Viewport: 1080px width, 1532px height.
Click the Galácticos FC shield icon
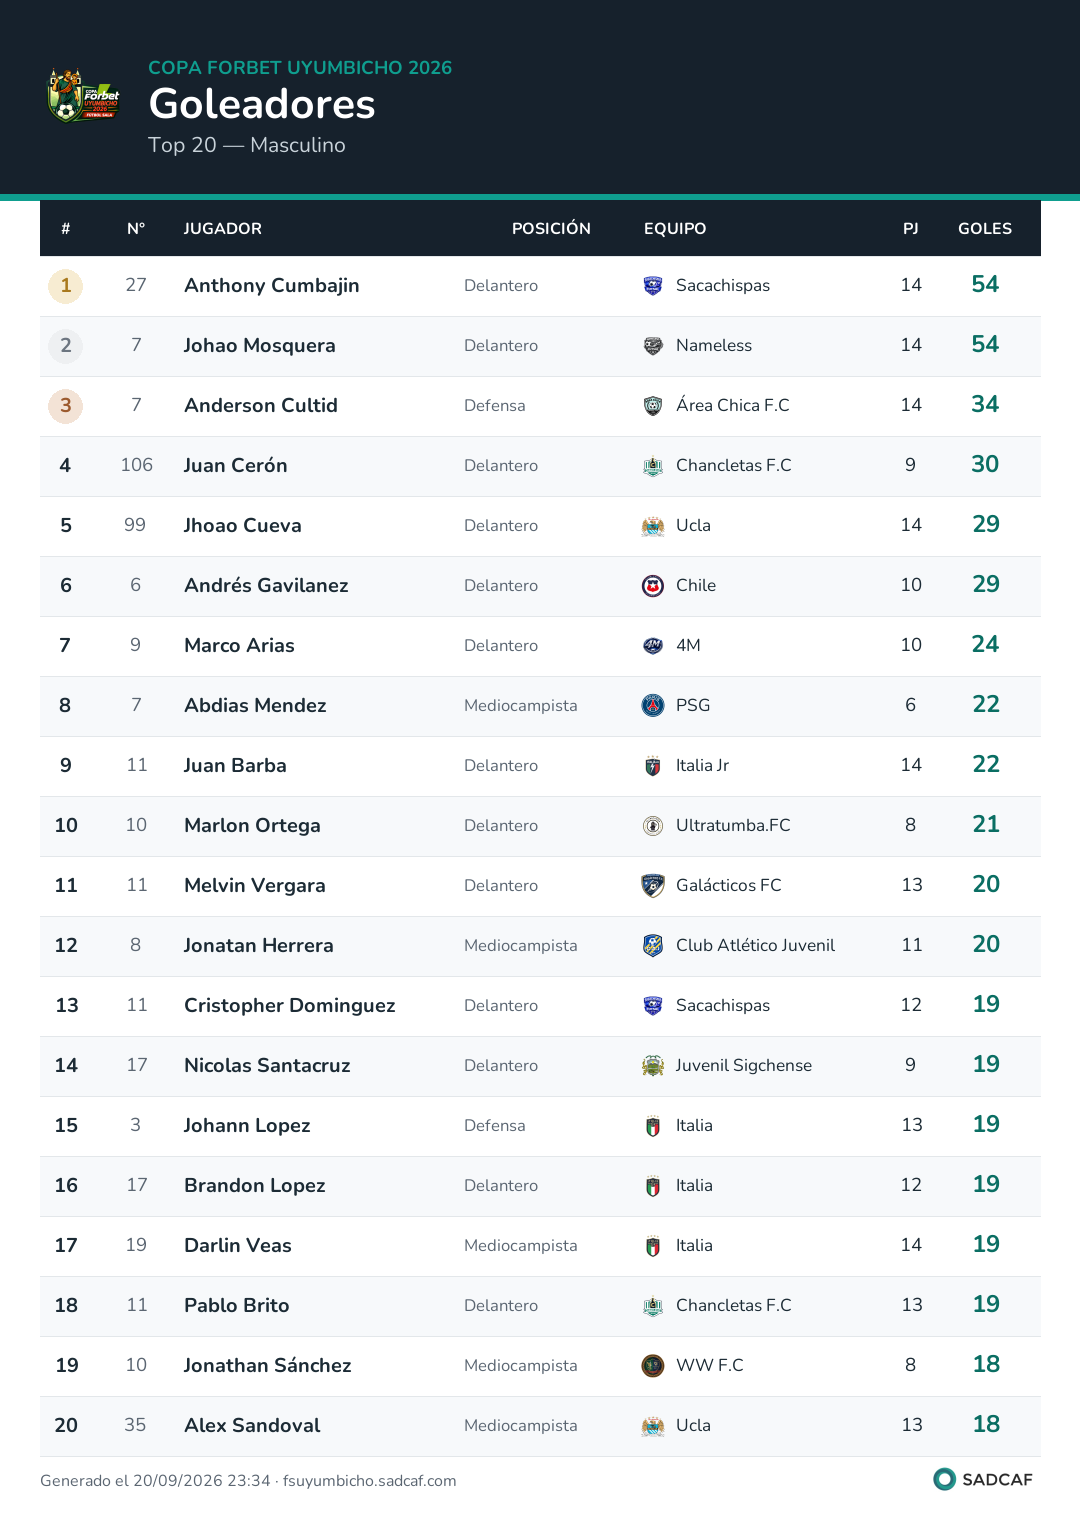point(653,886)
